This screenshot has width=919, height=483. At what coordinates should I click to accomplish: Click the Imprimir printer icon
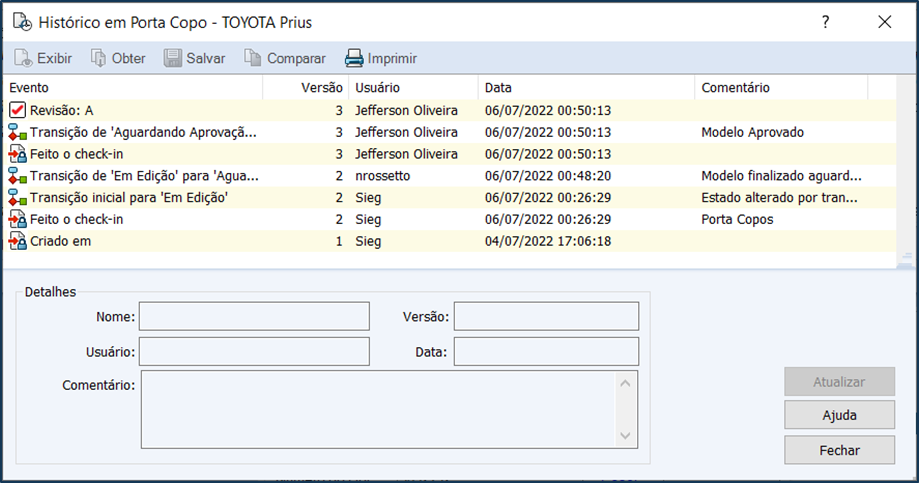[x=354, y=59]
